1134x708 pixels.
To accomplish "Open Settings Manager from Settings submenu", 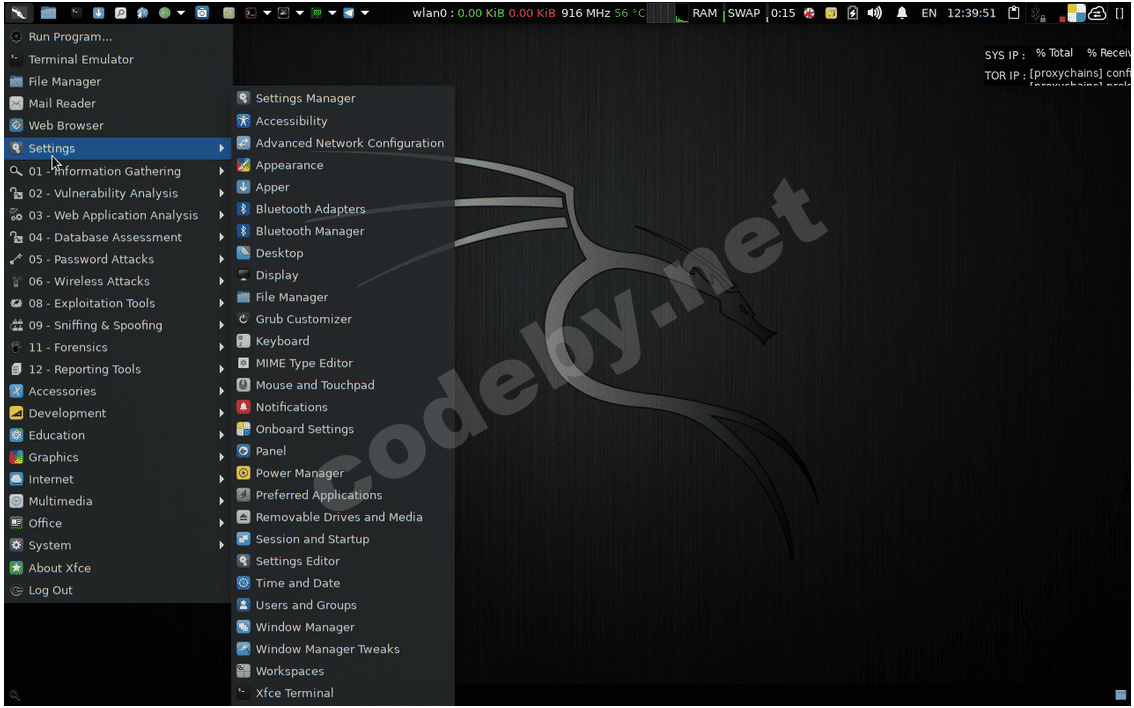I will (344, 98).
